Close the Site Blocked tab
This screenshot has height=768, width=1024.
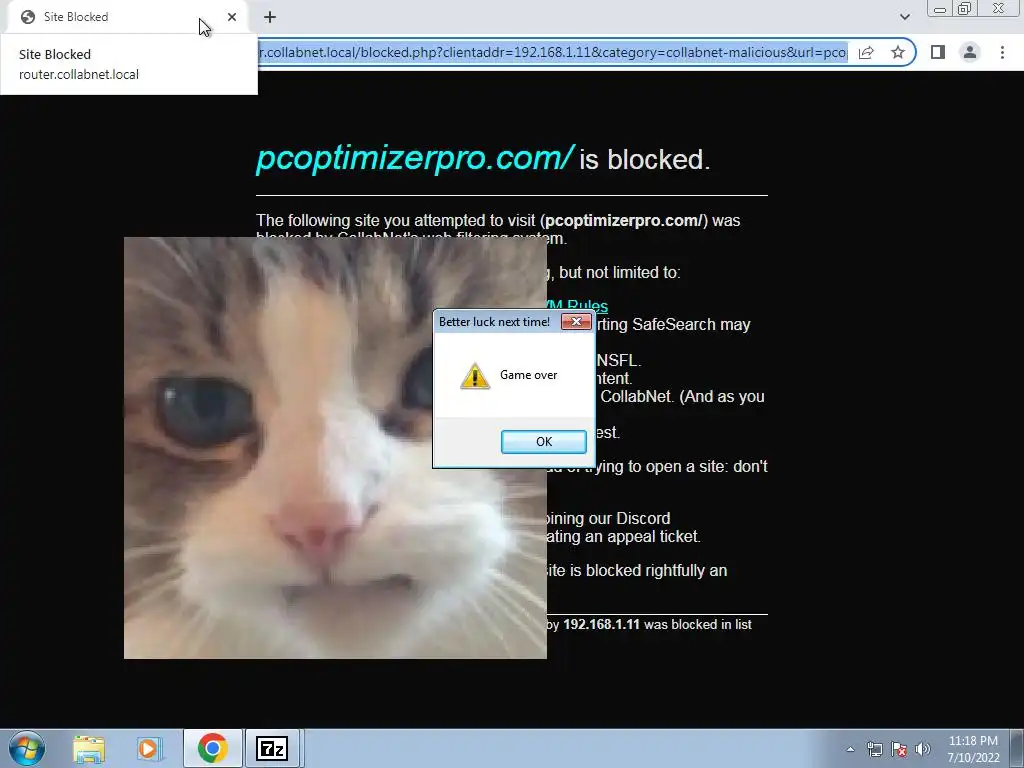click(x=232, y=17)
